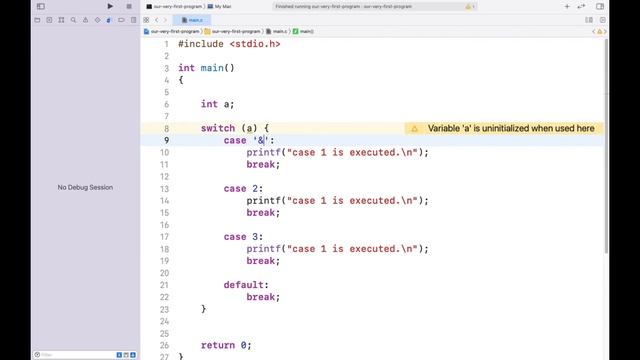Viewport: 640px width, 360px height.
Task: Toggle the middle filter button
Action: [126, 355]
